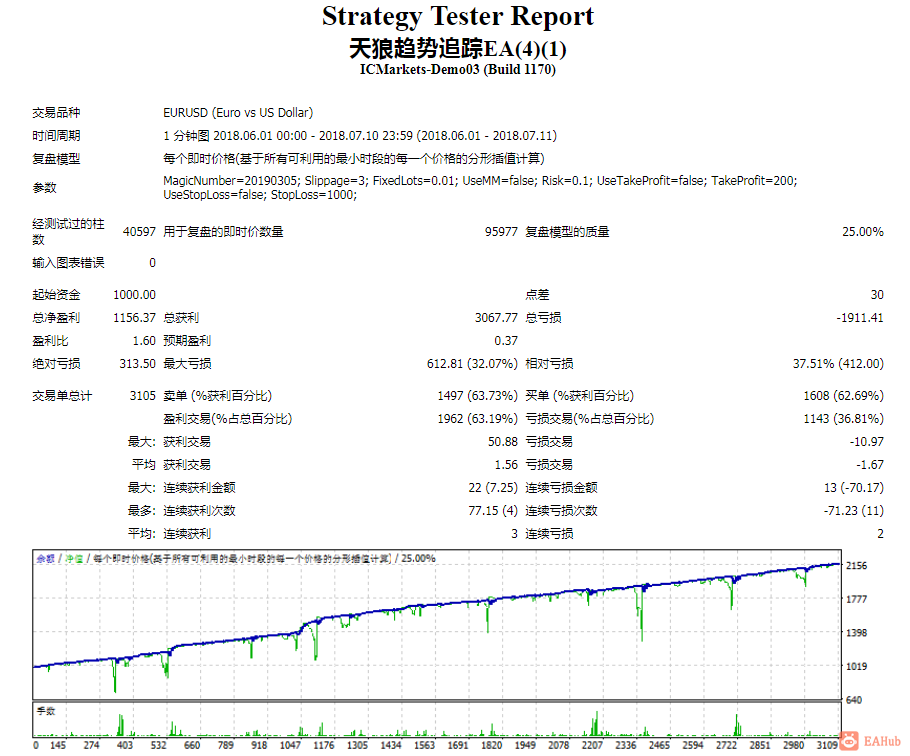Click the chart legend text ending in 25.00%
910x756 pixels.
tap(236, 559)
